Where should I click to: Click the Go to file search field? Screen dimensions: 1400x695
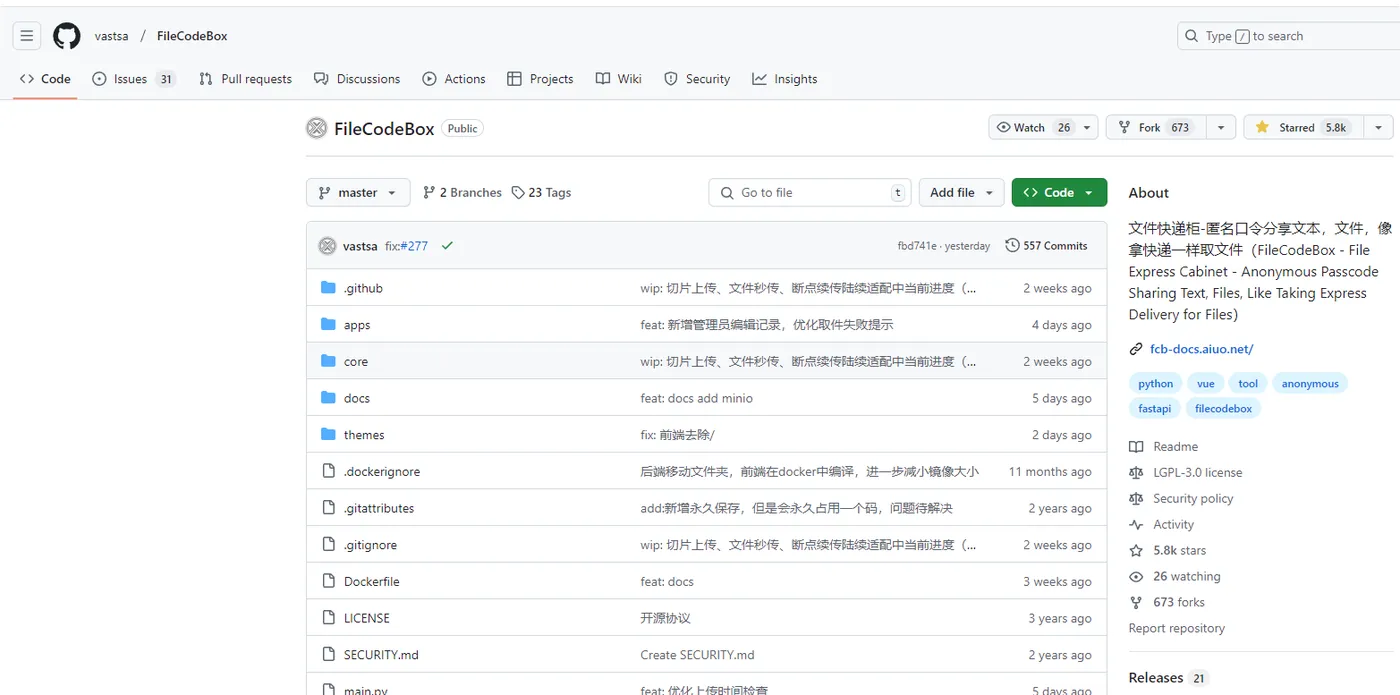click(810, 193)
